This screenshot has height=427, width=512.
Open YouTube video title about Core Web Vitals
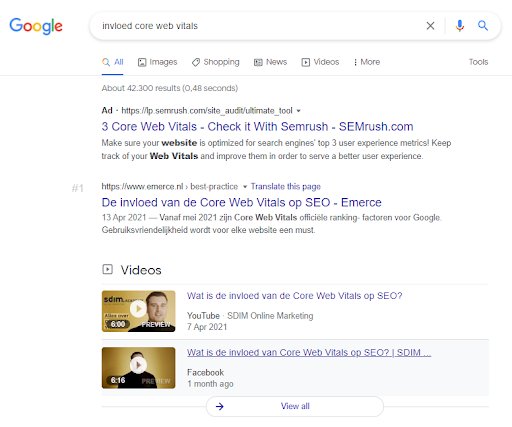(x=295, y=296)
